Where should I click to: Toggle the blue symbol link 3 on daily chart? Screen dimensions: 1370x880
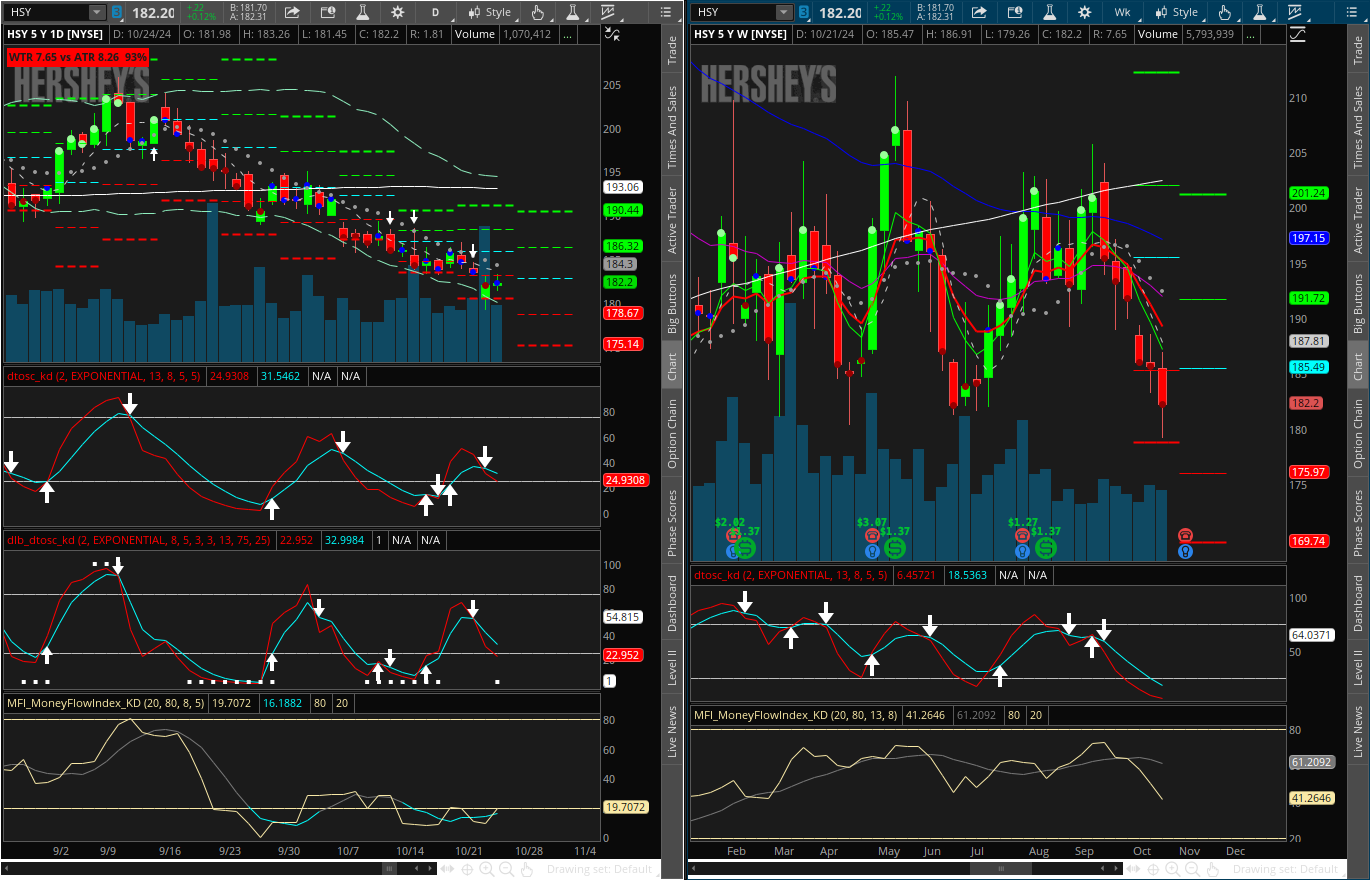click(118, 12)
